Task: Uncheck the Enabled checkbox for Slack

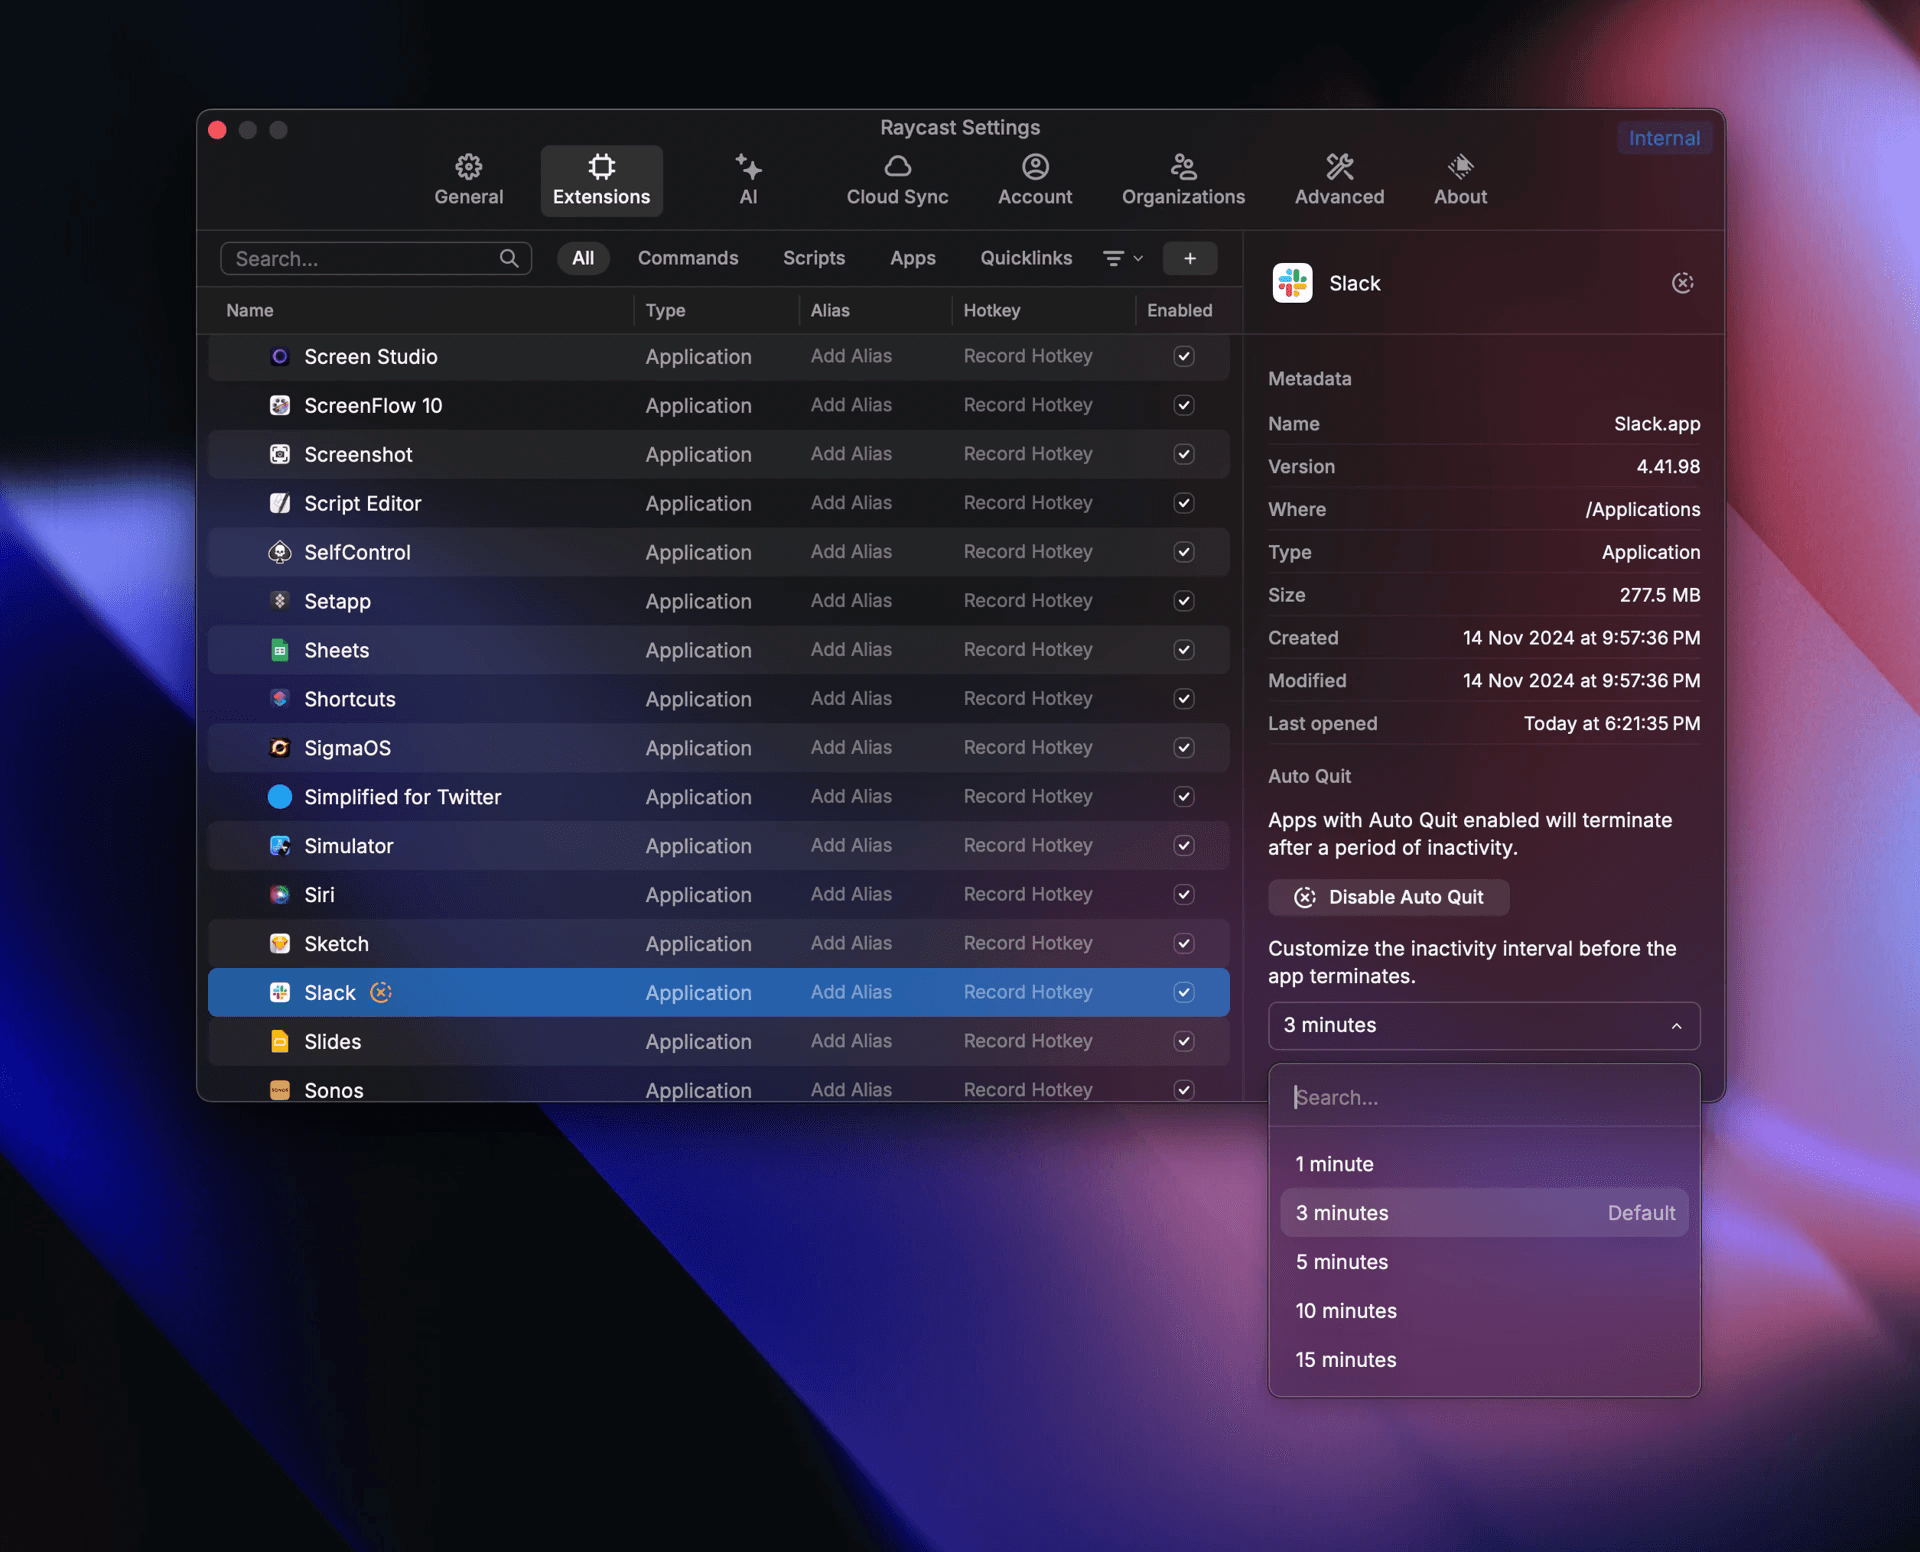Action: 1183,992
